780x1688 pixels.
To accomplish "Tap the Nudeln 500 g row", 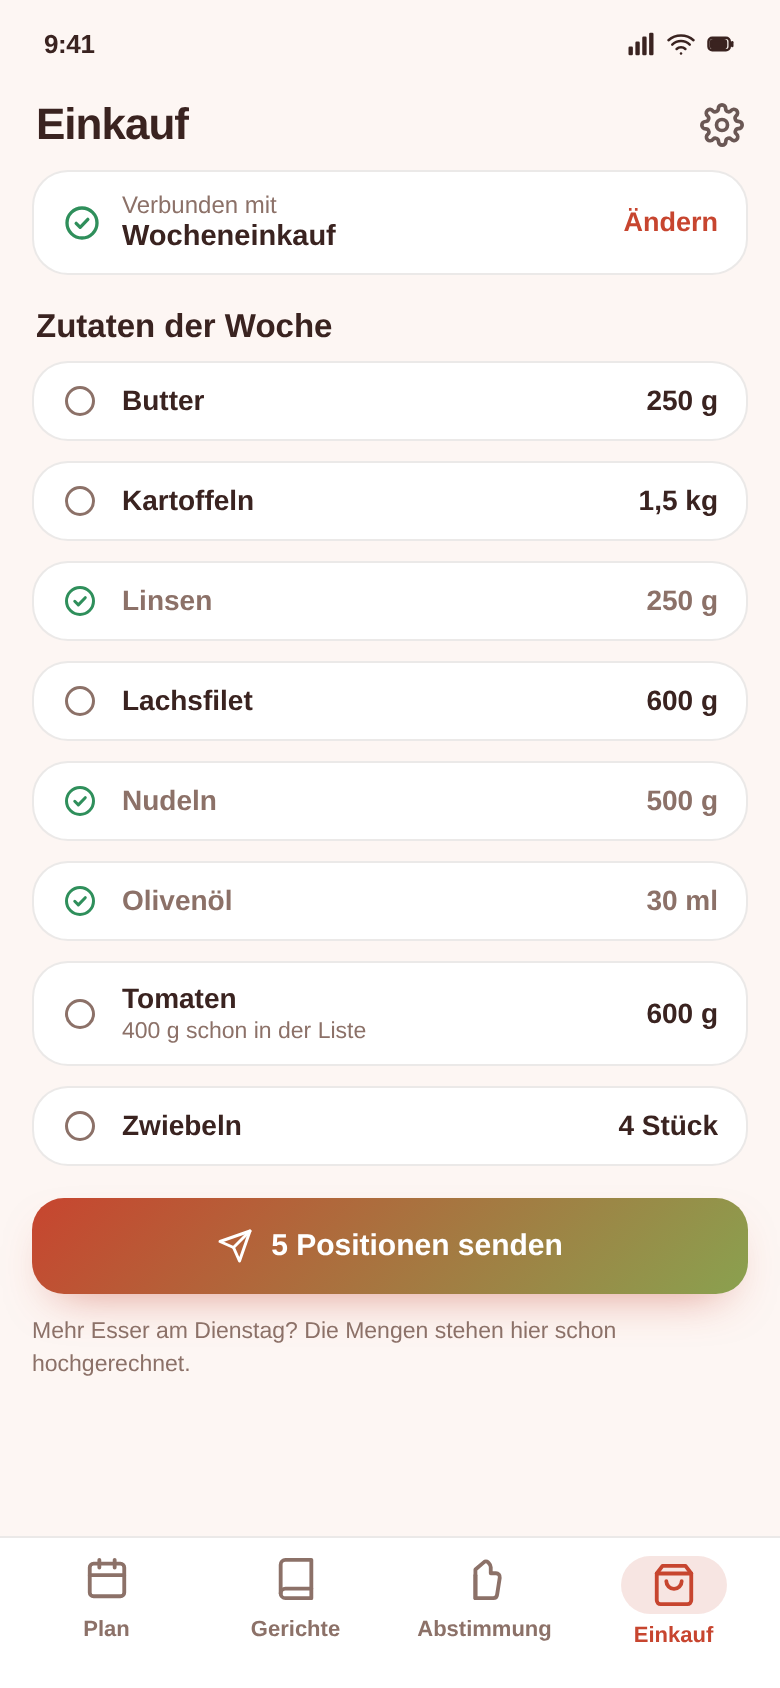I will tap(390, 801).
